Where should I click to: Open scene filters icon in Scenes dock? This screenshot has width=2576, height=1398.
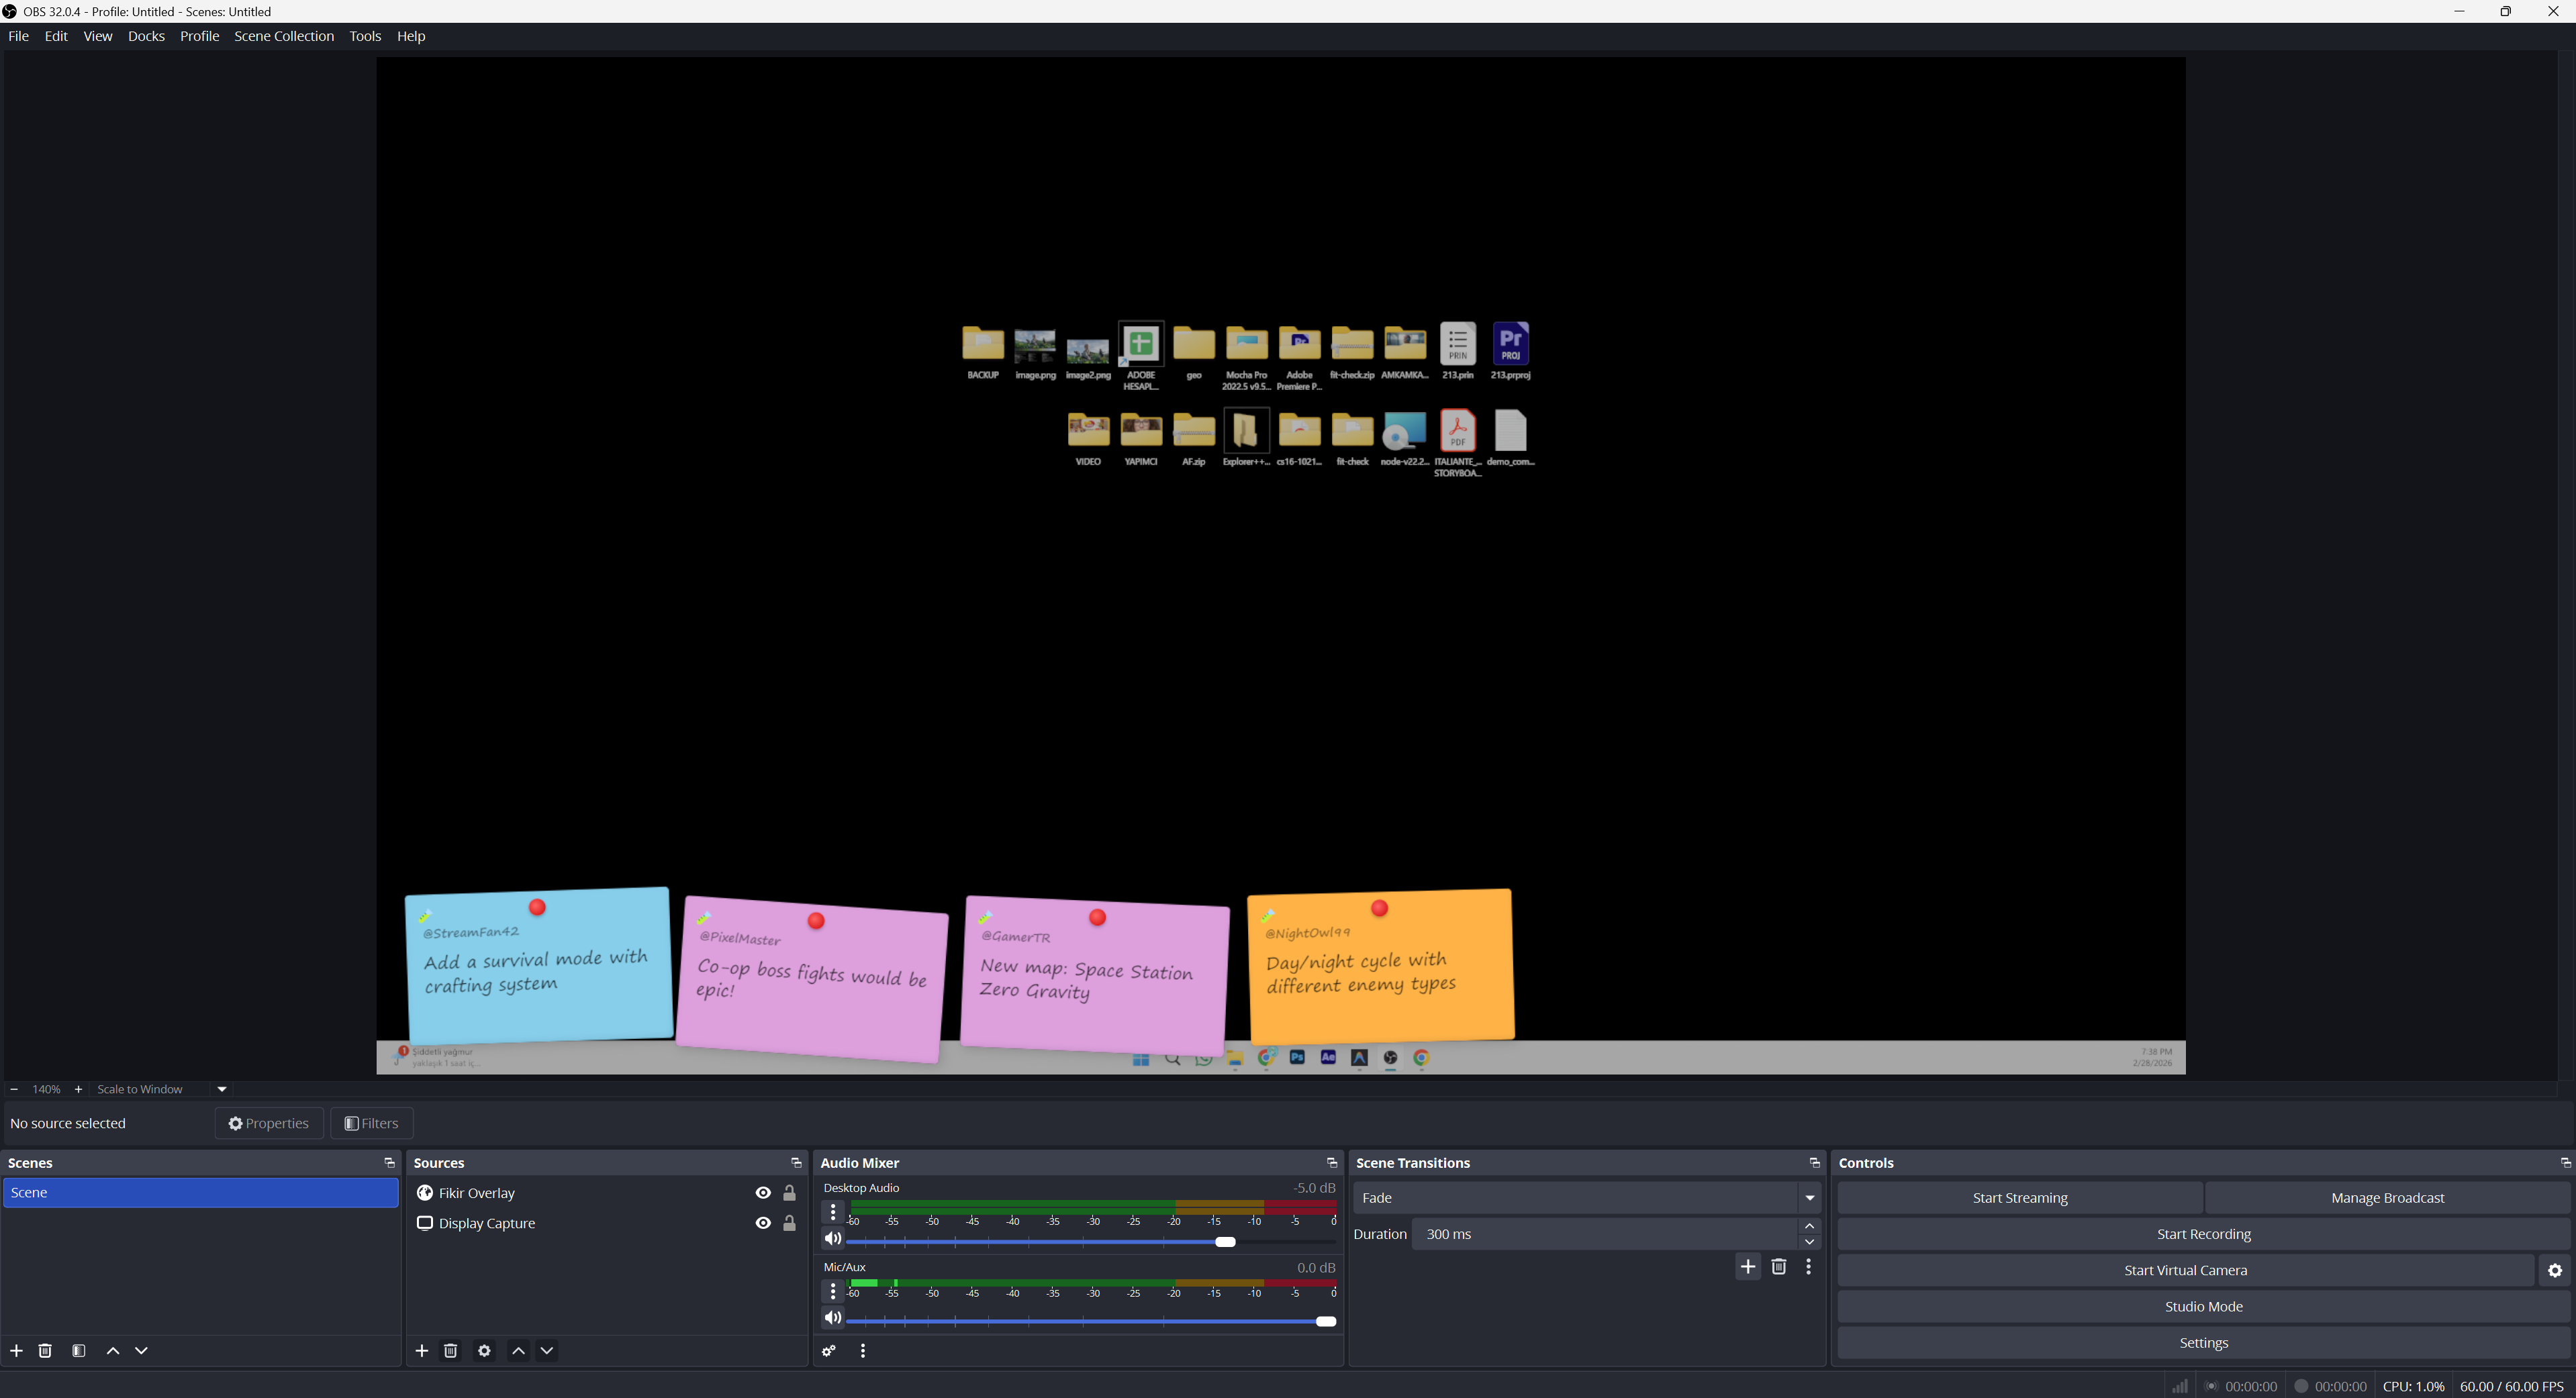pos(79,1351)
